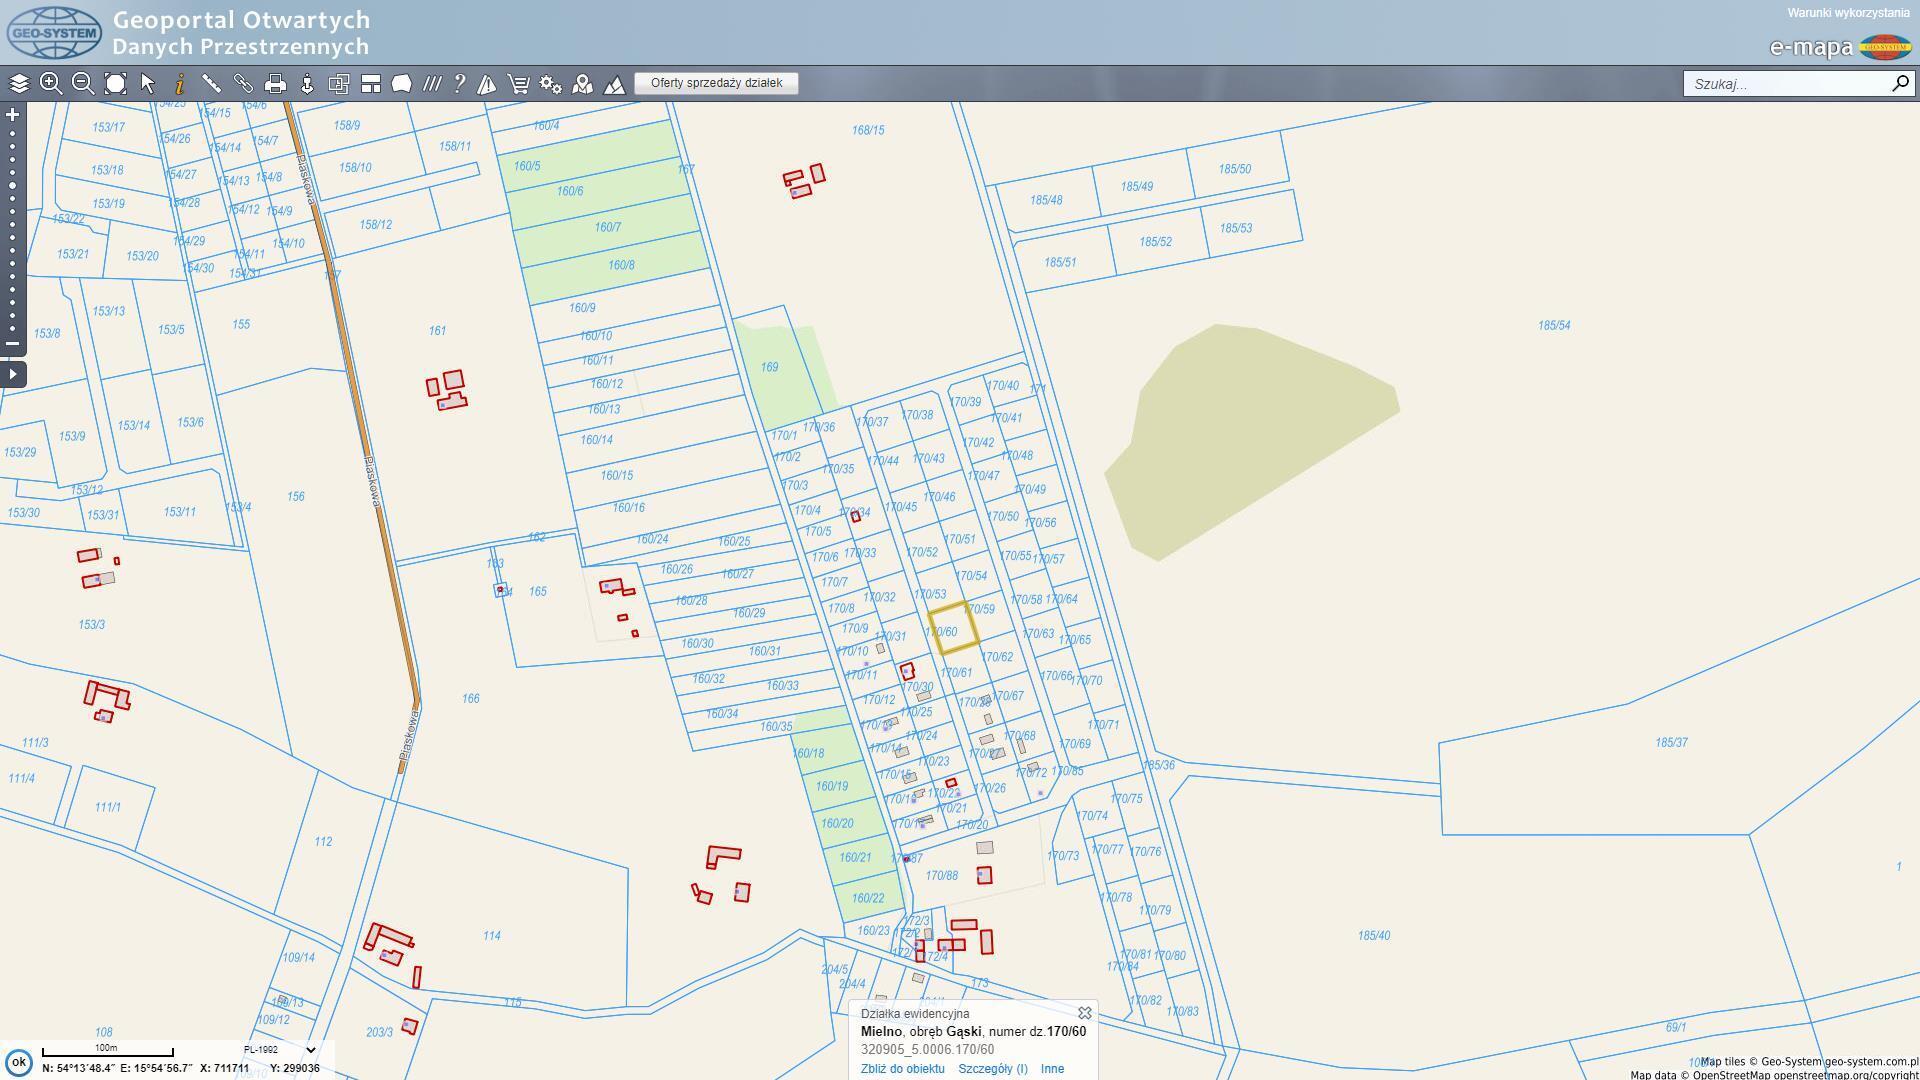1920x1080 pixels.
Task: Click parcel label 185/54
Action: click(1554, 326)
